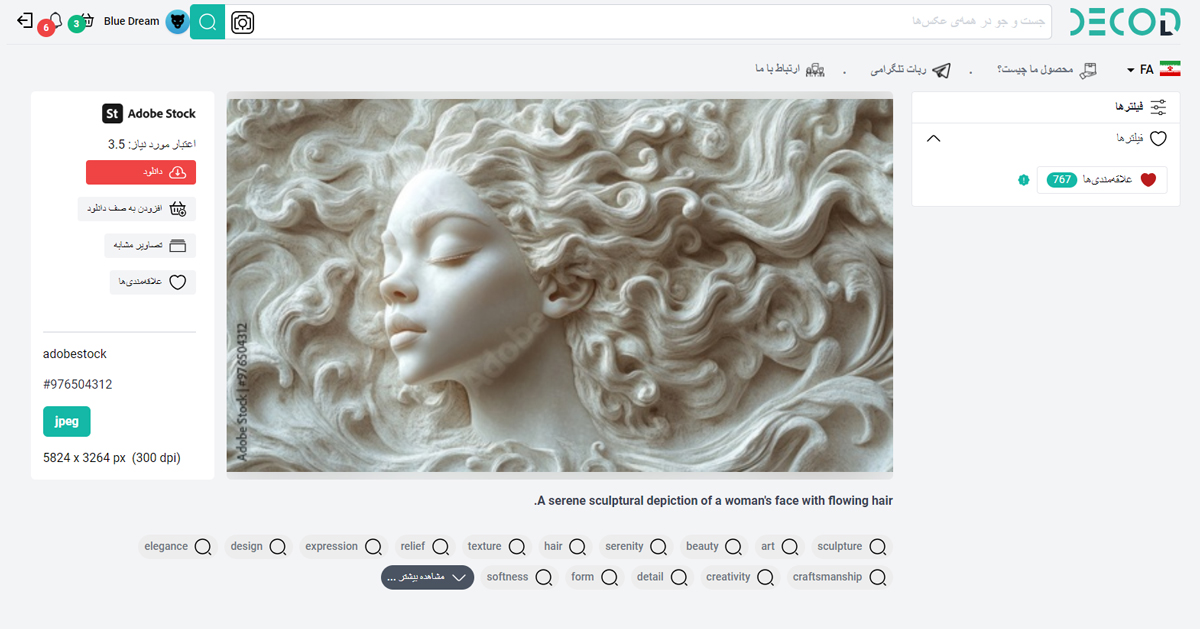Open the Telegram bot menu link
The height and width of the screenshot is (629, 1200).
pos(911,69)
